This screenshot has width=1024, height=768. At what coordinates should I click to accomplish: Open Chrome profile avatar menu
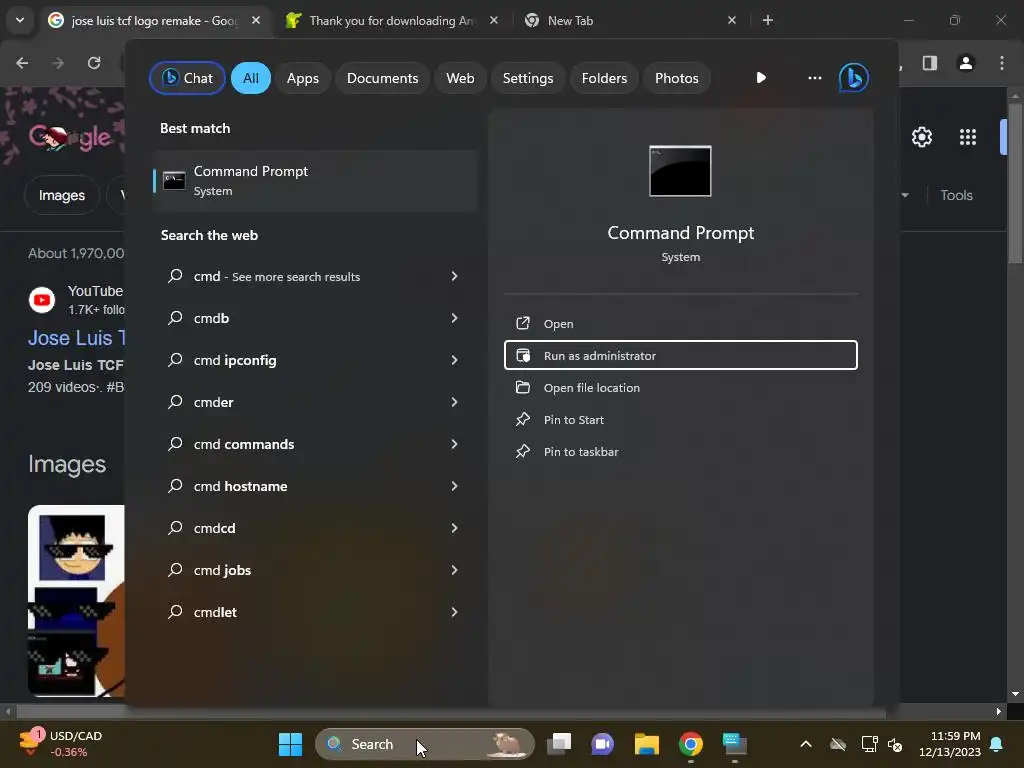pos(966,63)
